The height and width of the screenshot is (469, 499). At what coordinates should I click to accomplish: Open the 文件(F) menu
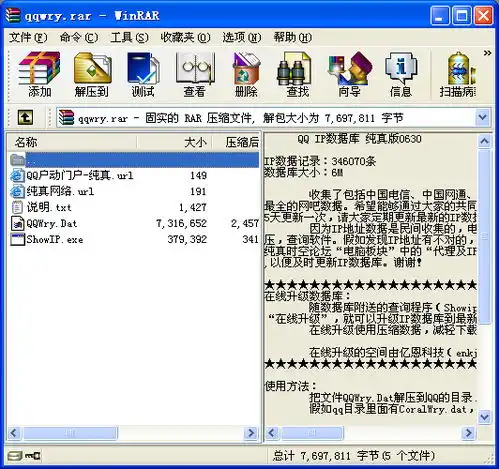pos(28,37)
